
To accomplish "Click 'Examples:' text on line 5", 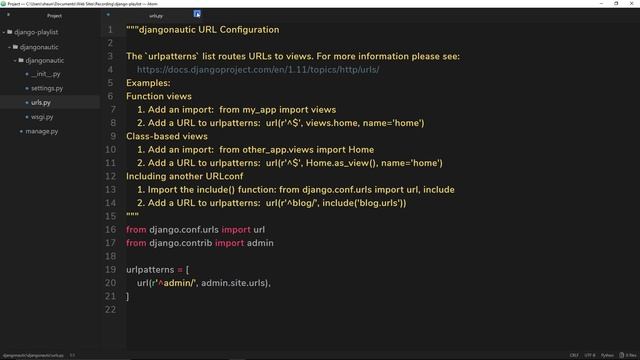I will pos(148,83).
